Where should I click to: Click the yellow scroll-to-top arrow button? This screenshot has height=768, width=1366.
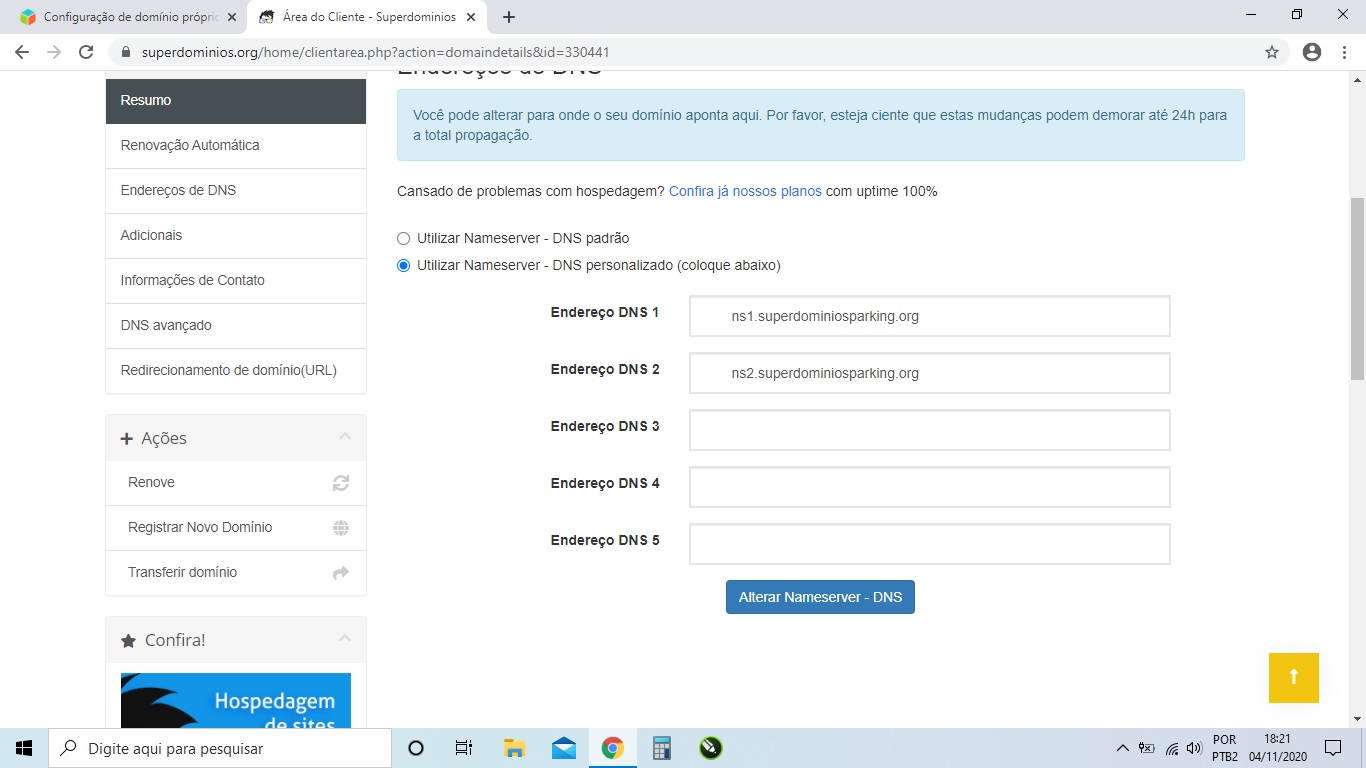(x=1293, y=678)
